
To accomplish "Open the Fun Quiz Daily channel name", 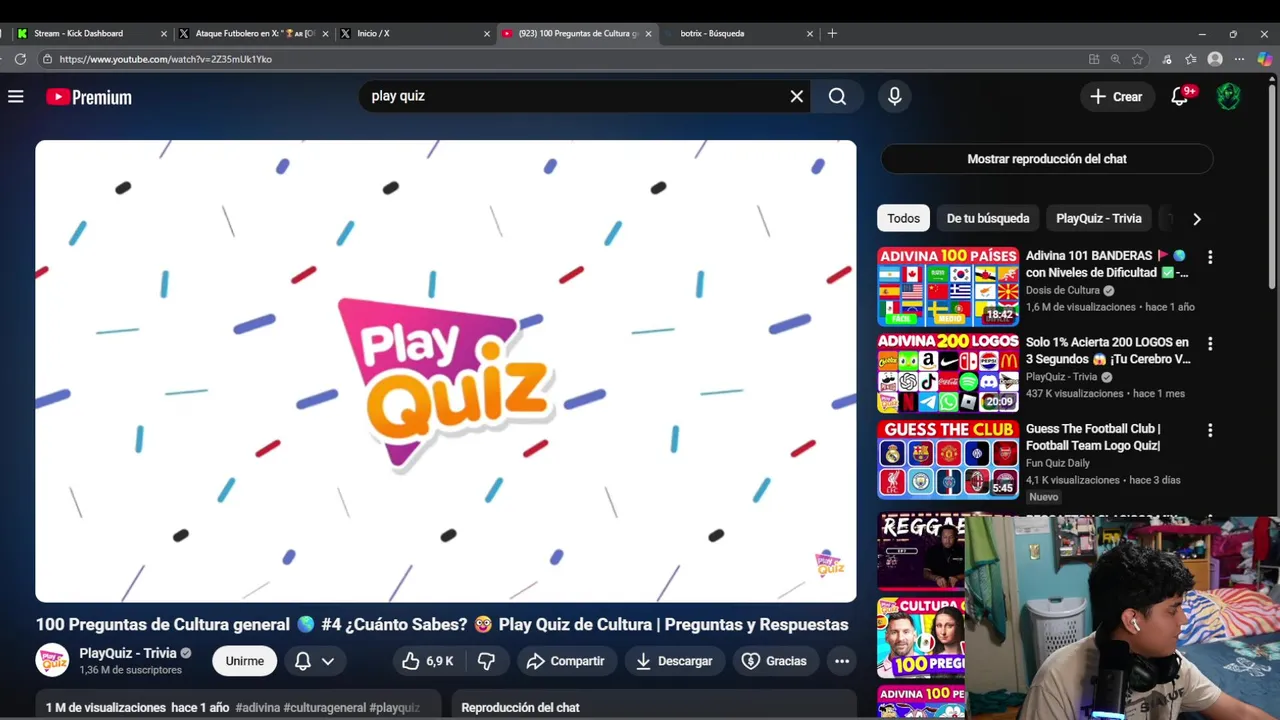I will pyautogui.click(x=1058, y=463).
